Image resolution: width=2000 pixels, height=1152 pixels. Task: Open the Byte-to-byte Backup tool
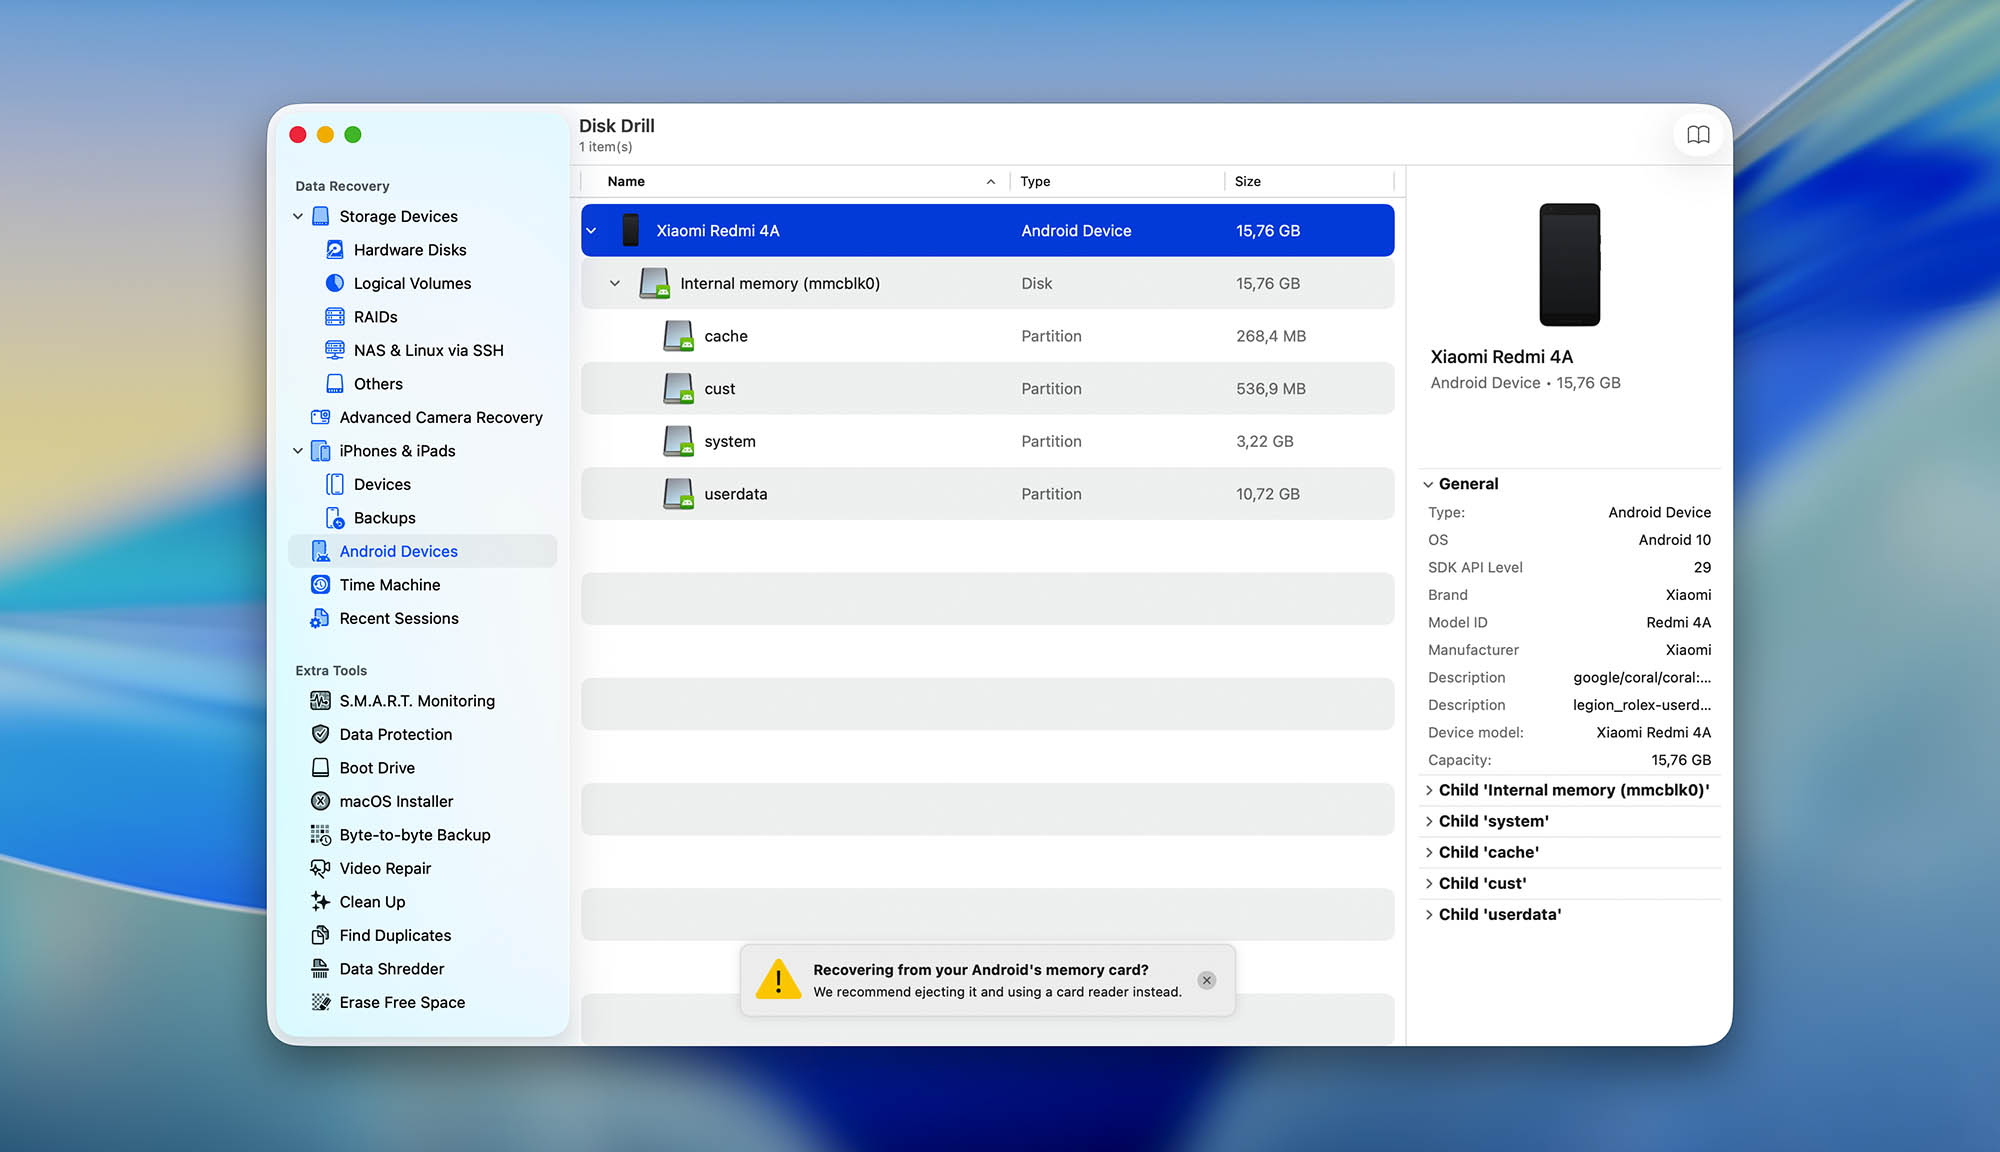click(414, 835)
